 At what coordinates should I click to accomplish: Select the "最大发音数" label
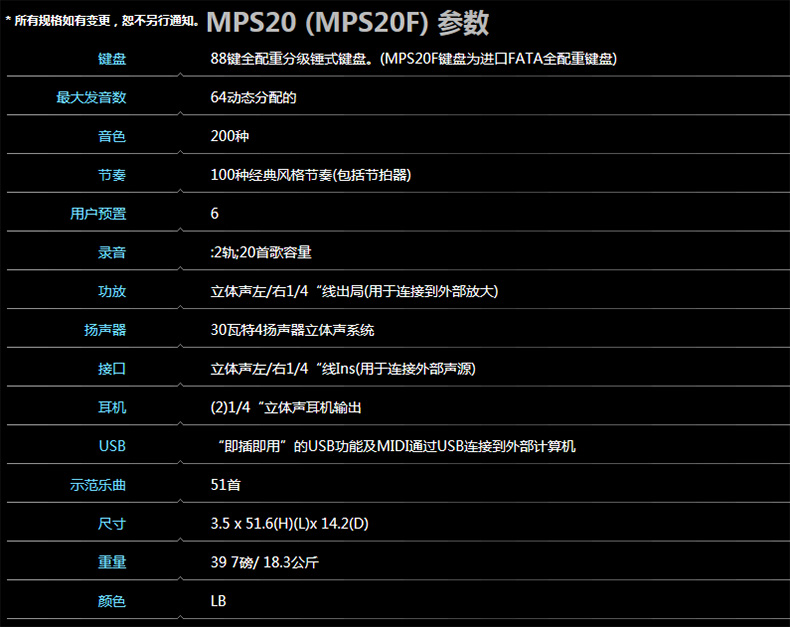[91, 97]
